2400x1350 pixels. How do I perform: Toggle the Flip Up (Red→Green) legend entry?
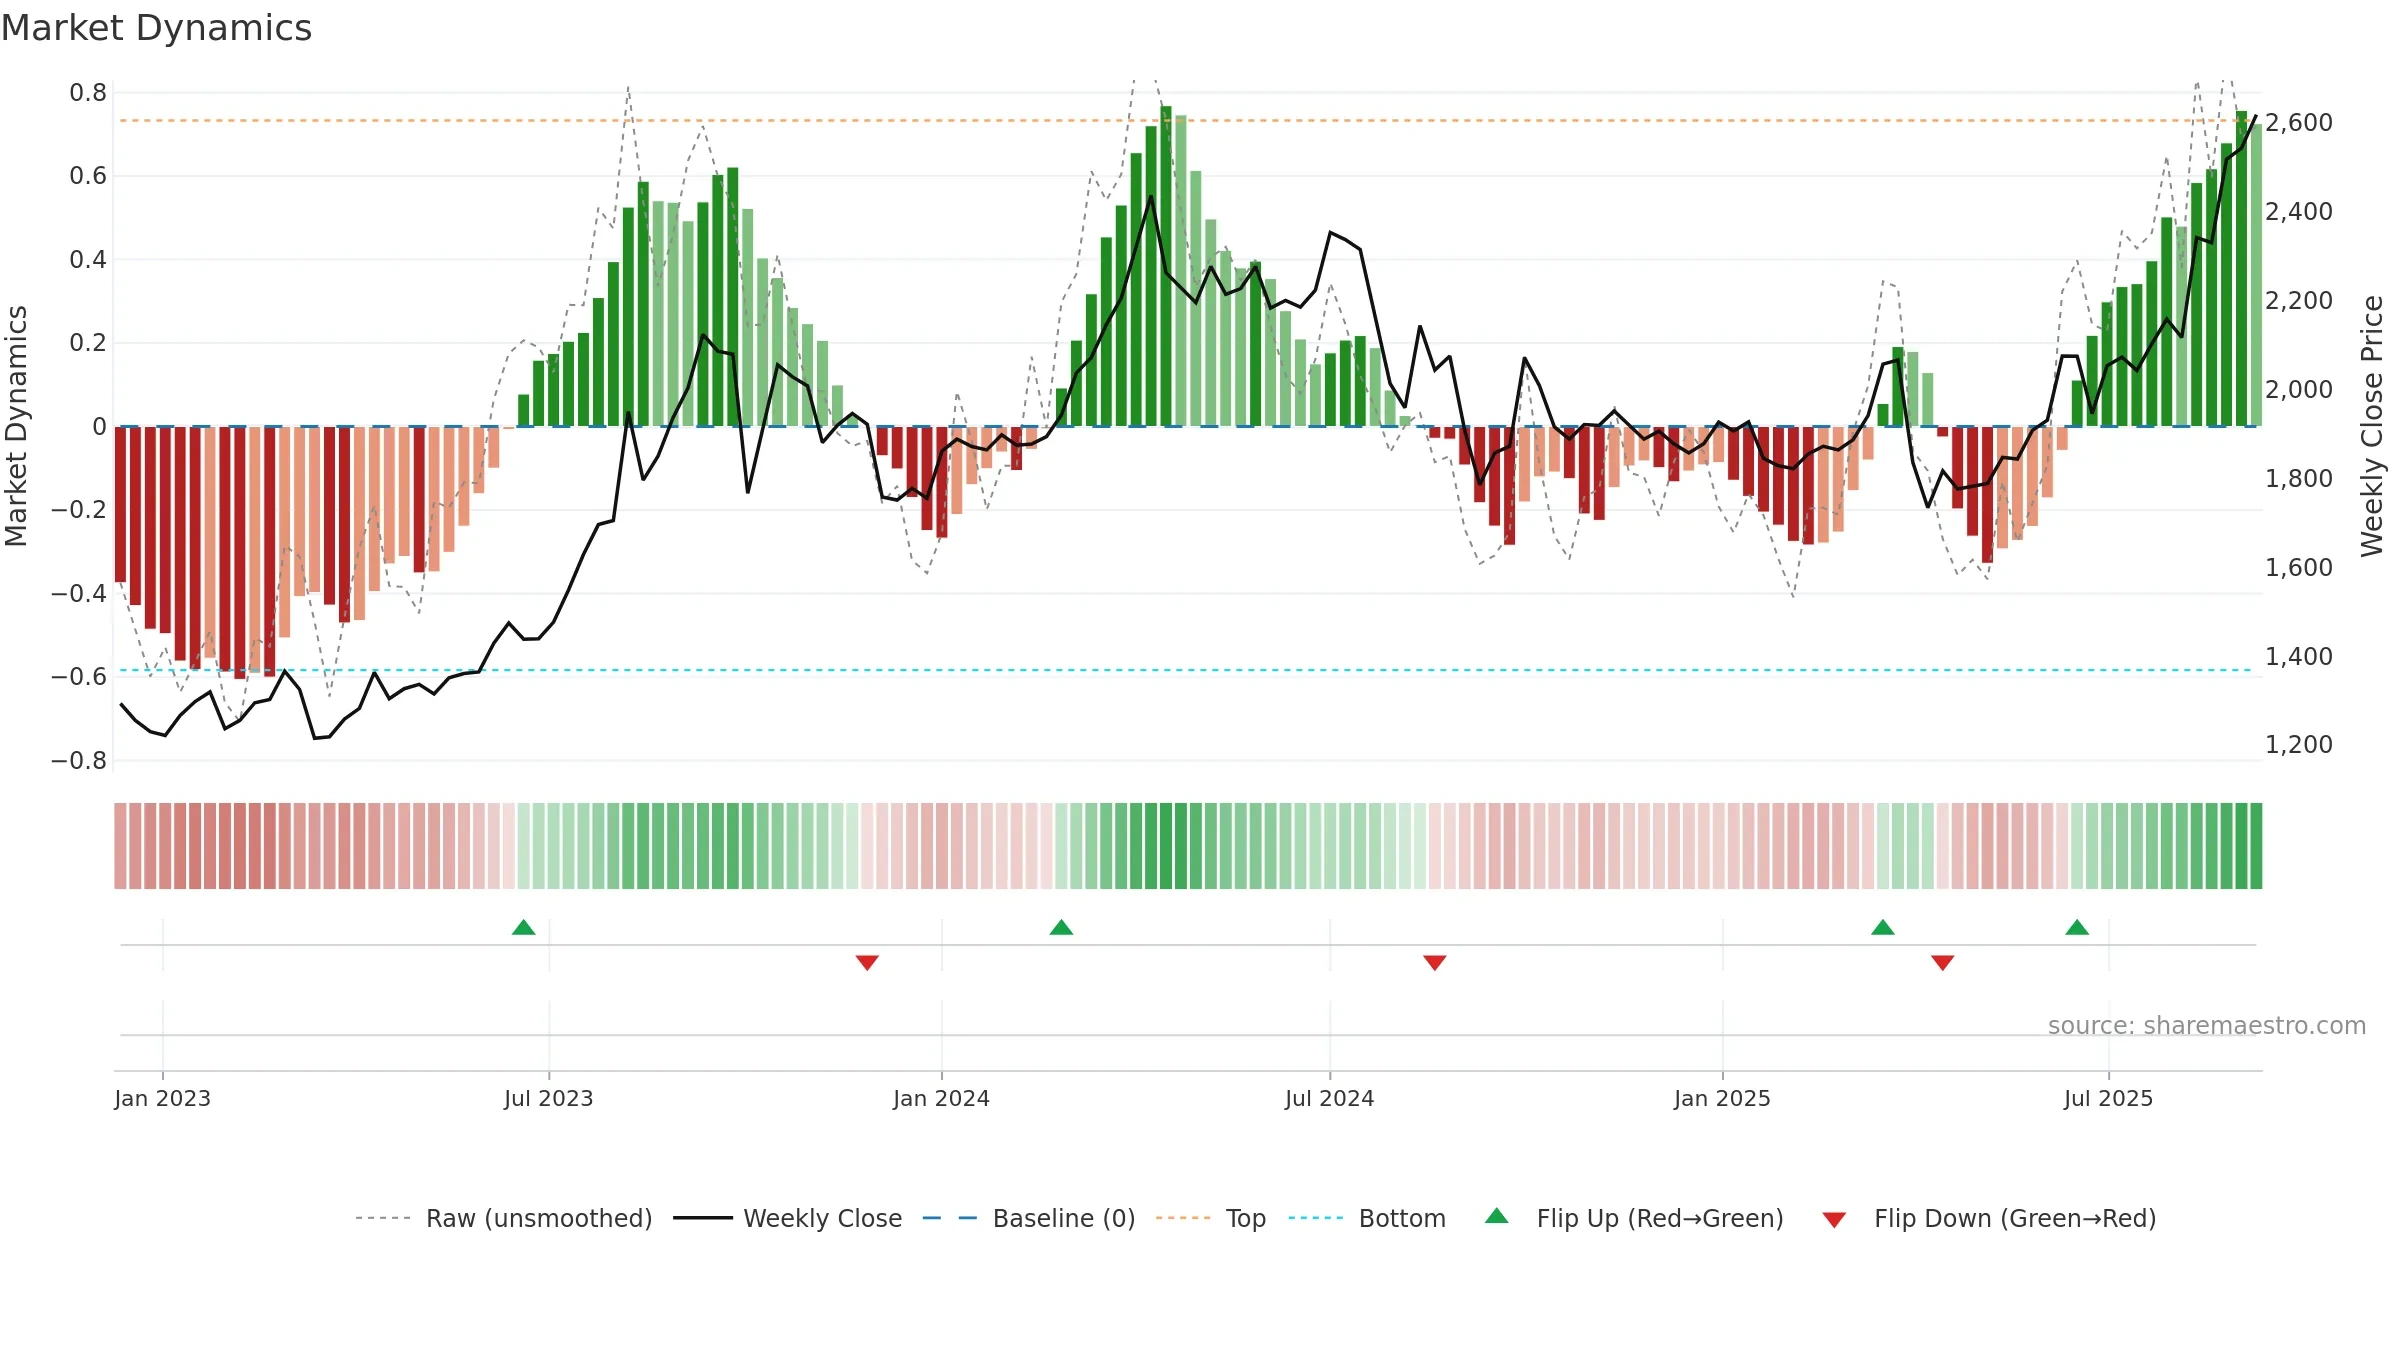pyautogui.click(x=1634, y=1218)
